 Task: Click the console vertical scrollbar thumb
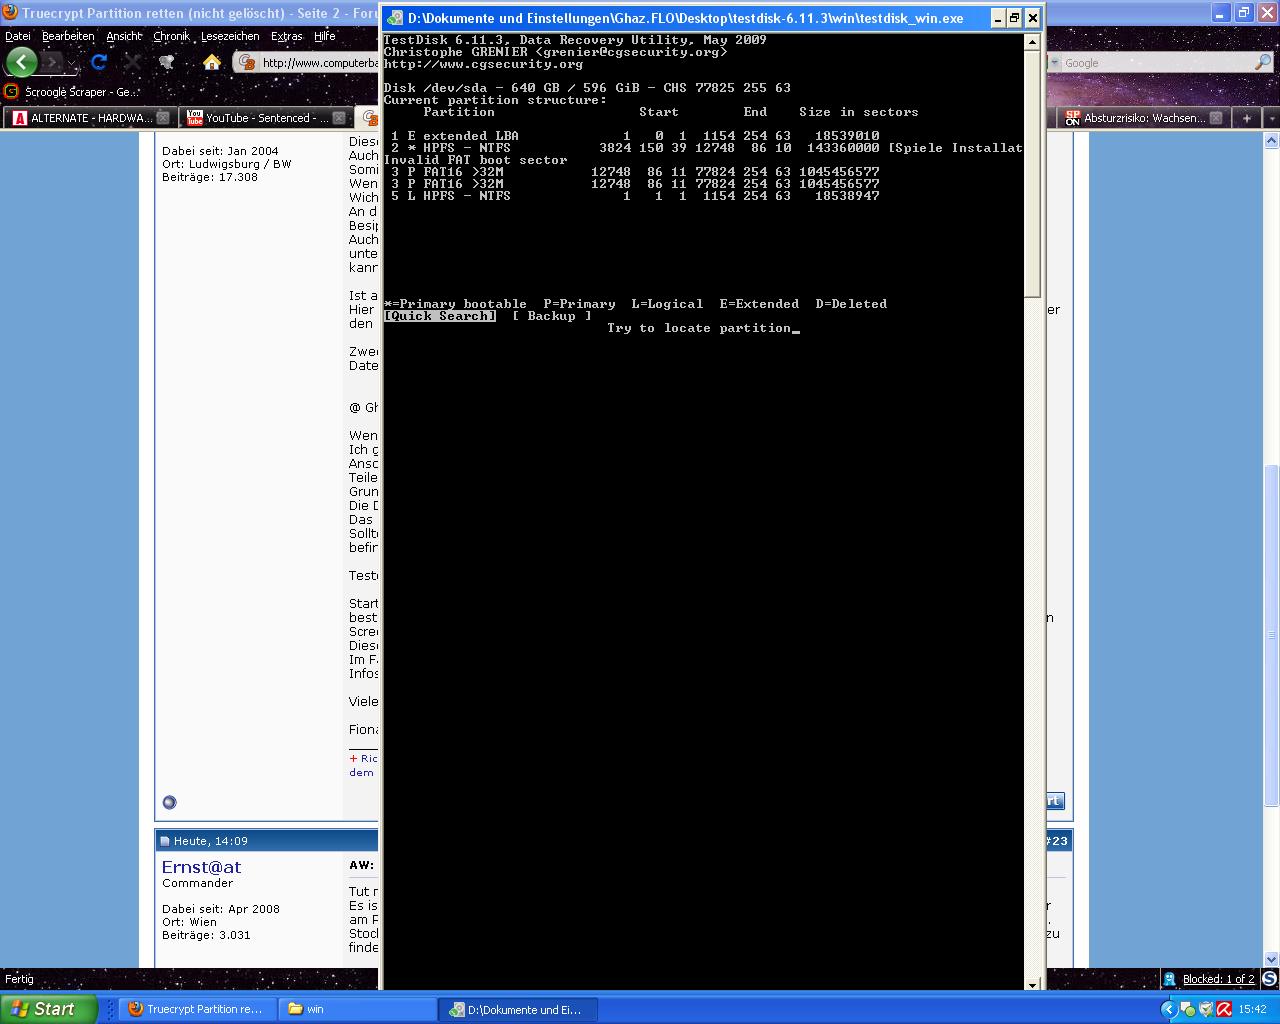point(1033,173)
